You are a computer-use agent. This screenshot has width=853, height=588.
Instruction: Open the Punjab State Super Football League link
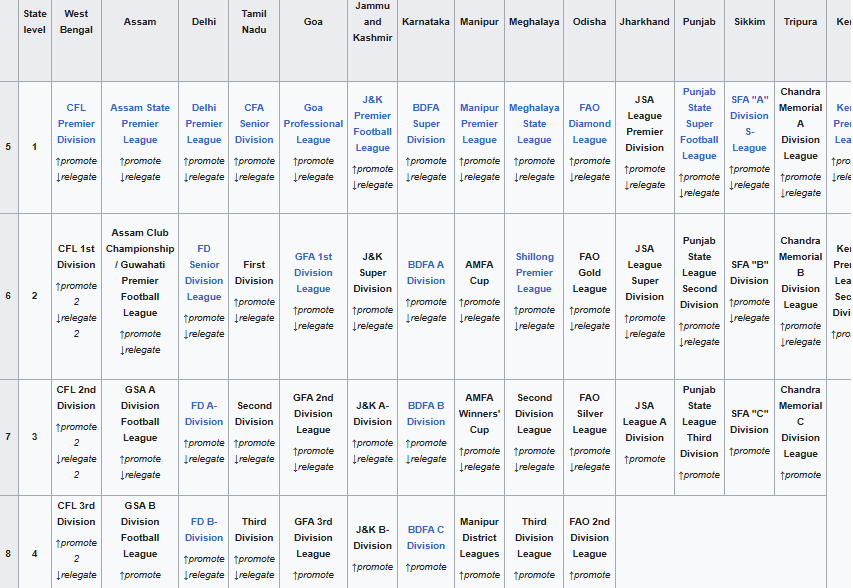[699, 123]
